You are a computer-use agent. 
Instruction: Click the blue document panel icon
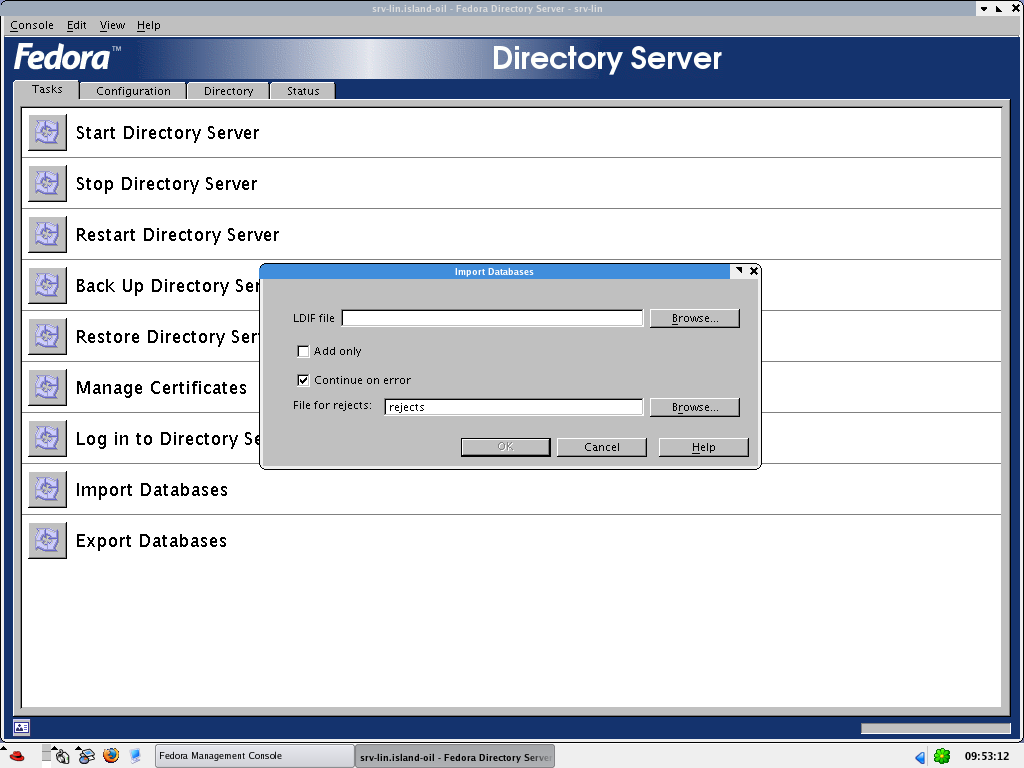135,756
